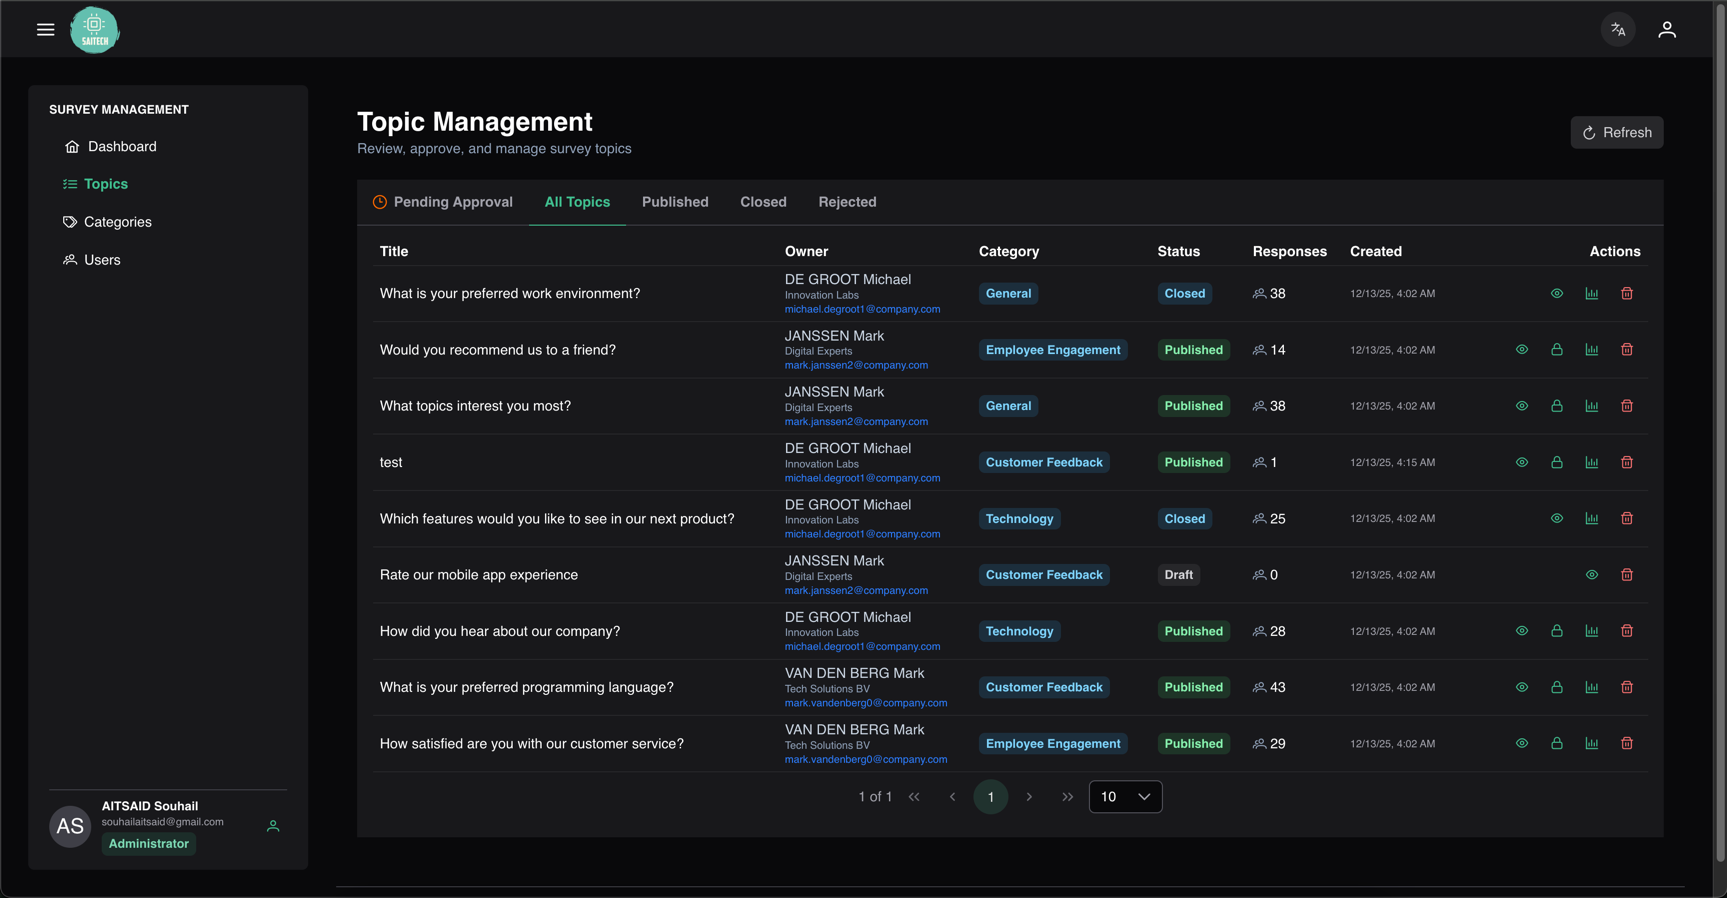The image size is (1727, 898).
Task: Open the language translation switcher
Action: [x=1618, y=30]
